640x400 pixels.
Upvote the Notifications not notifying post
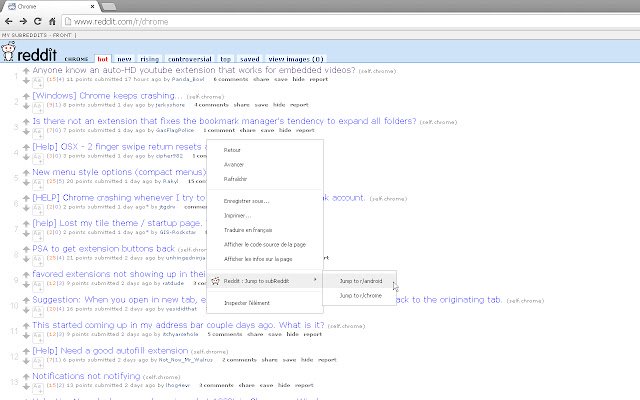click(x=26, y=377)
